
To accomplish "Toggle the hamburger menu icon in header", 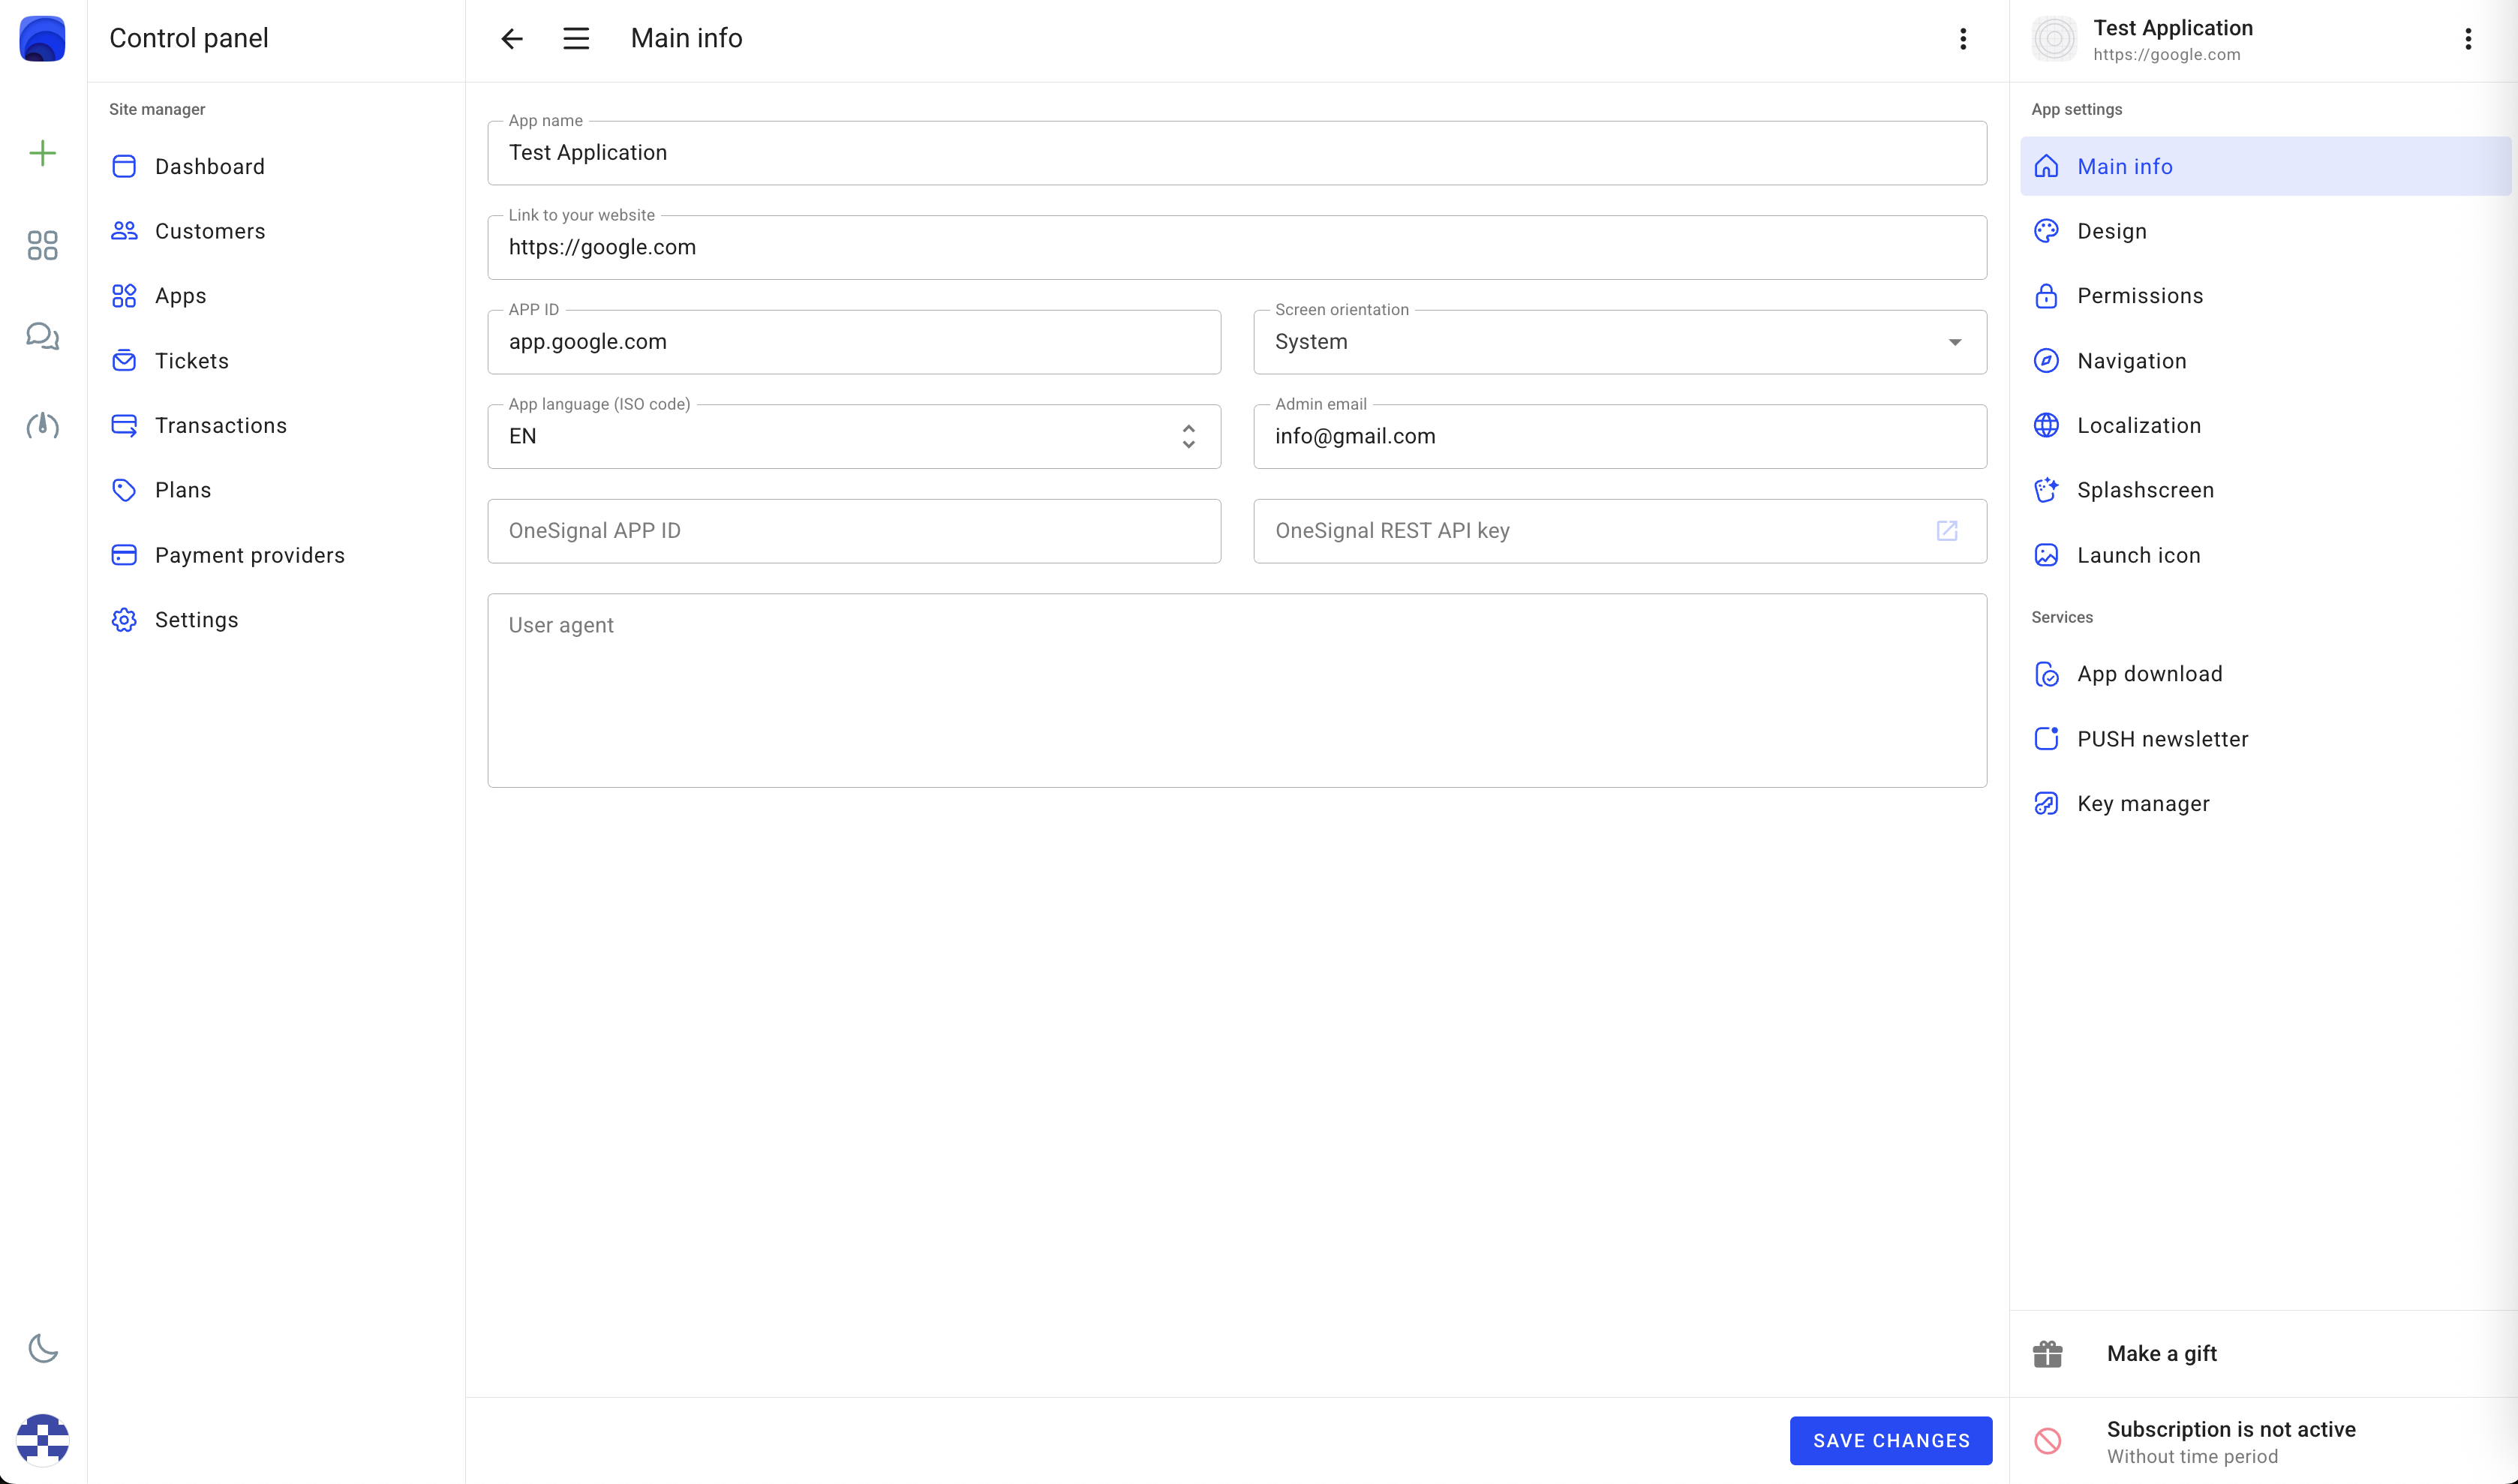I will point(576,39).
